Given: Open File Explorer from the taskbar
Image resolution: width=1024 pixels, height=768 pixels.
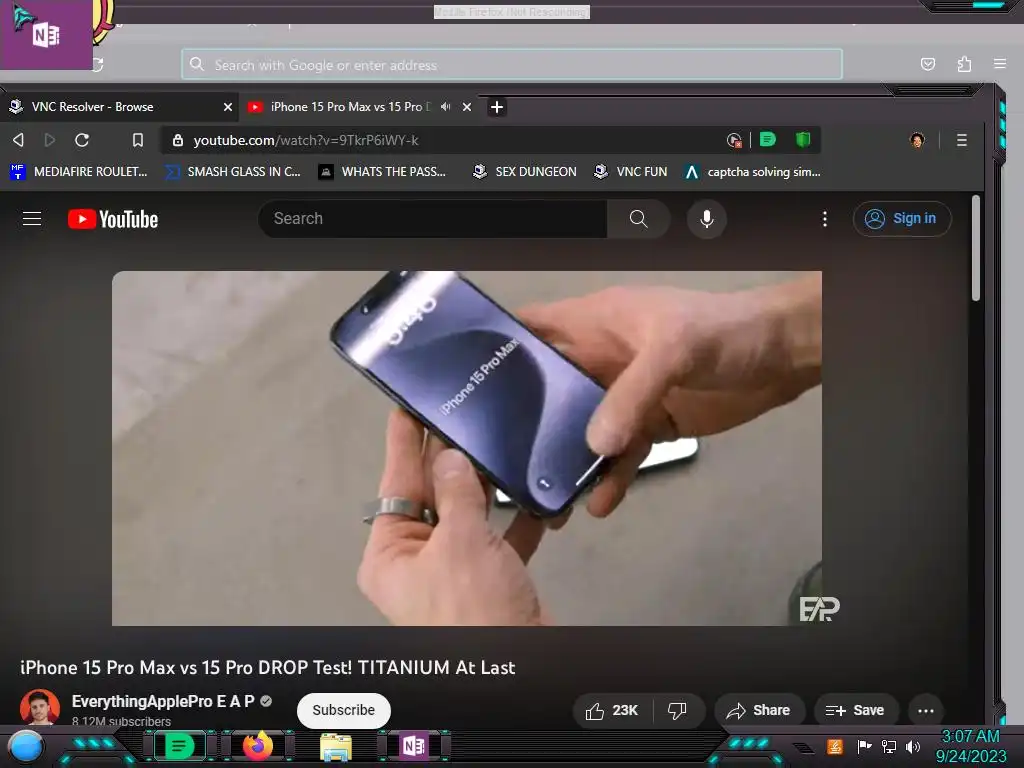Looking at the screenshot, I should tap(336, 746).
